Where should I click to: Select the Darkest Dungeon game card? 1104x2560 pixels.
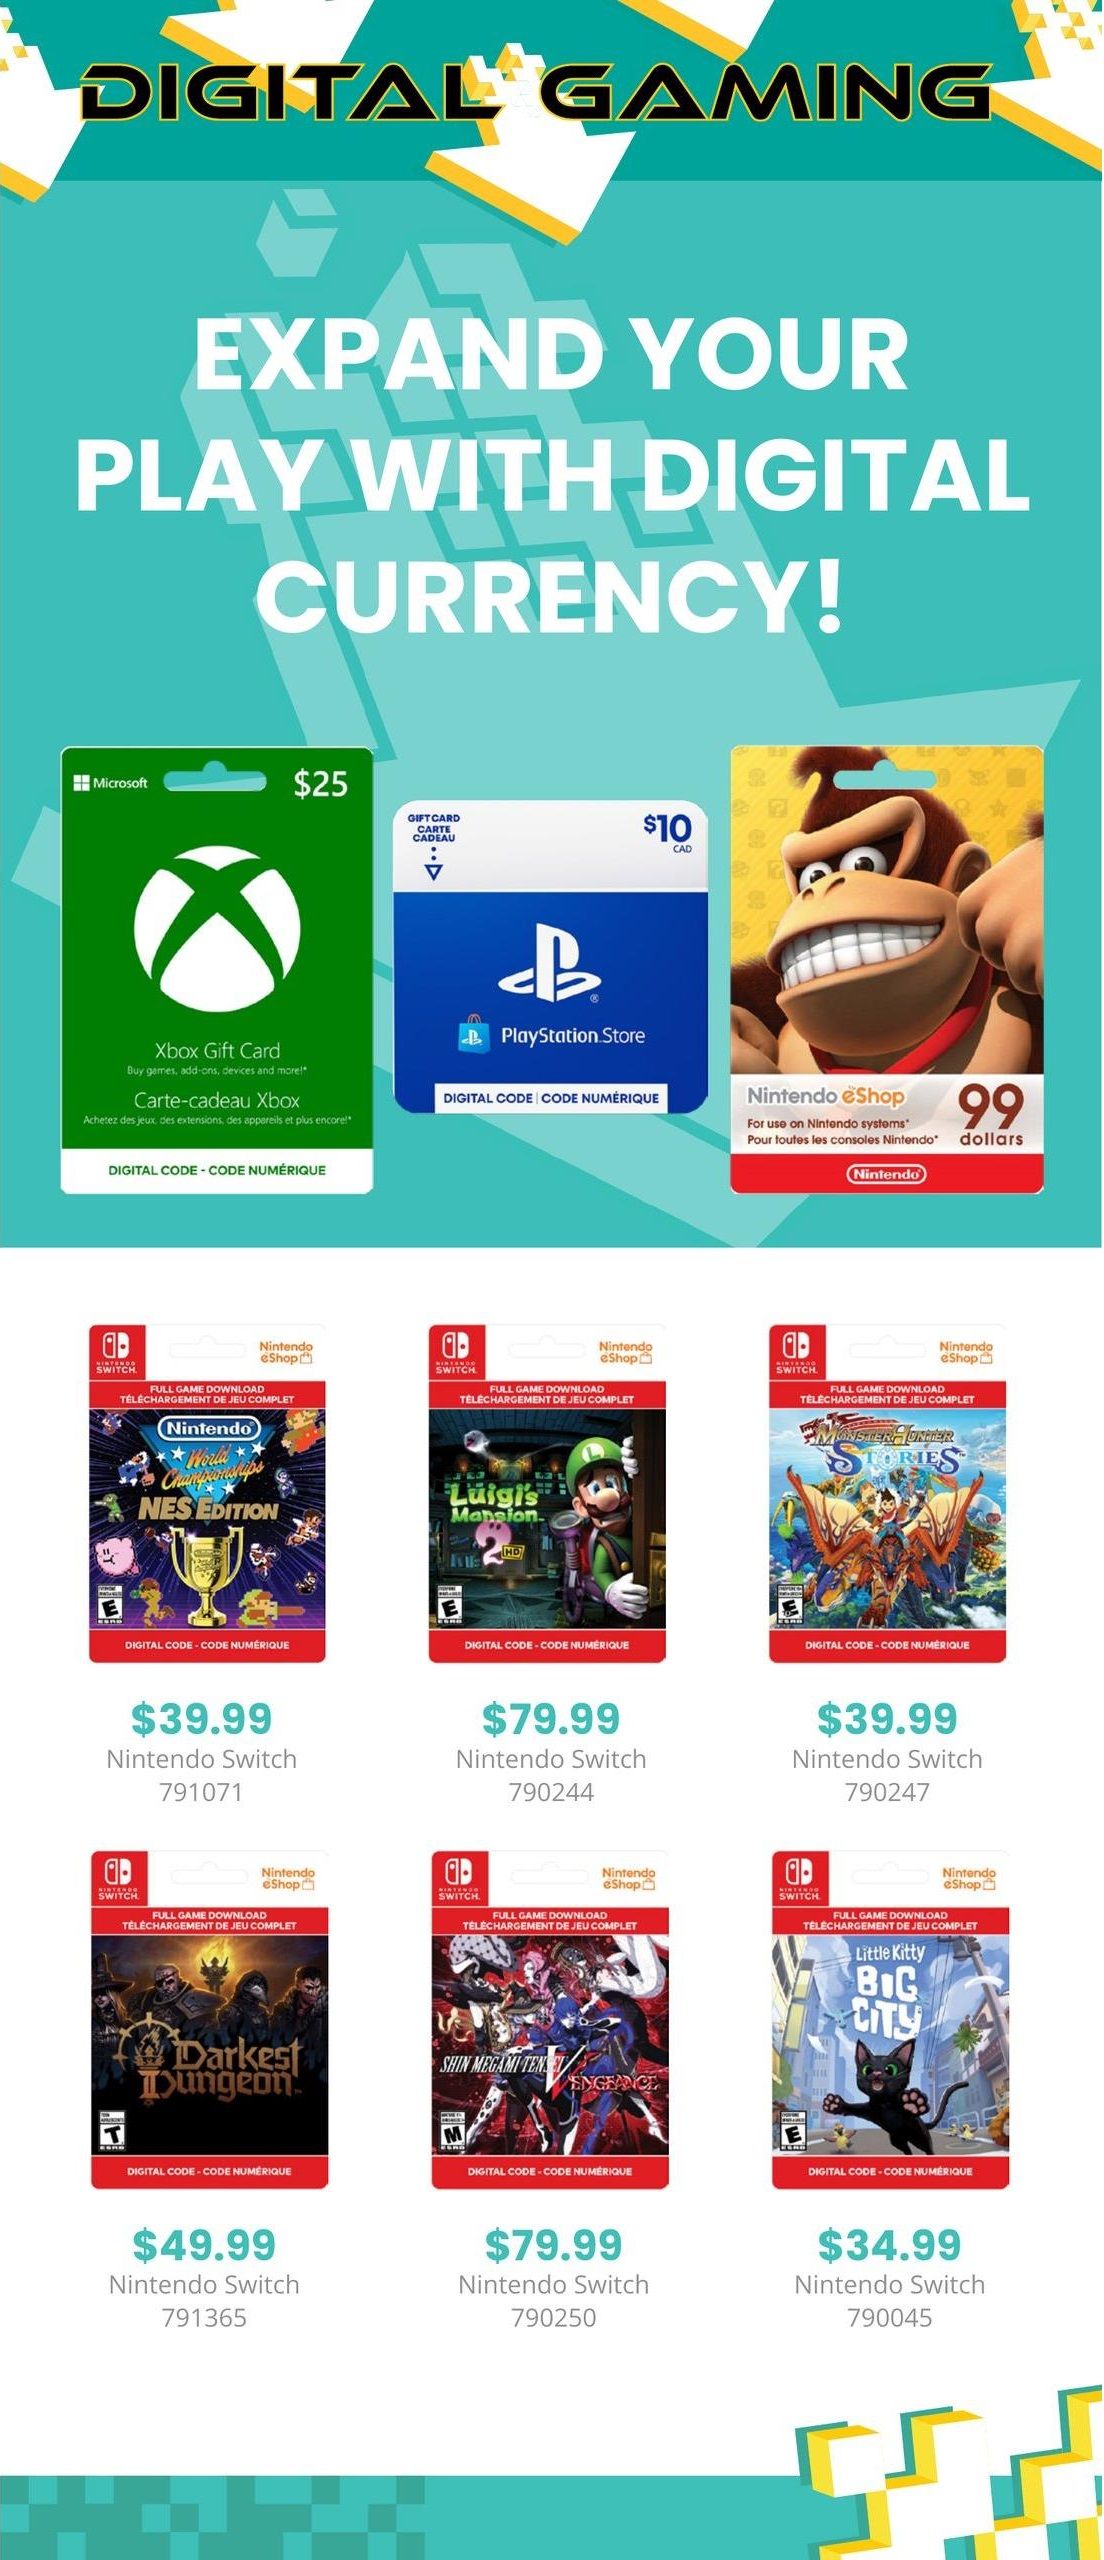tap(209, 2020)
